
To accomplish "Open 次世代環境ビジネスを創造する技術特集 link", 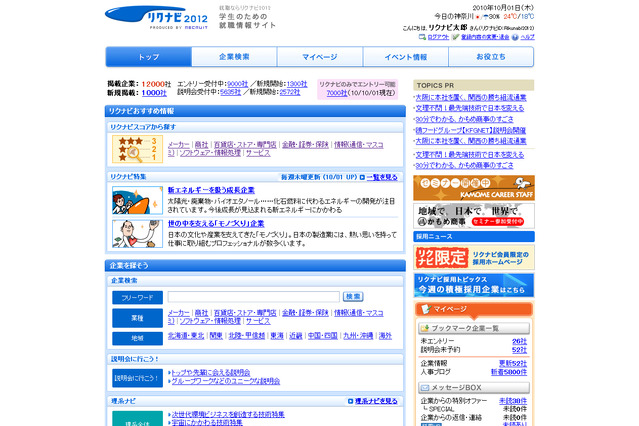I will [228, 414].
